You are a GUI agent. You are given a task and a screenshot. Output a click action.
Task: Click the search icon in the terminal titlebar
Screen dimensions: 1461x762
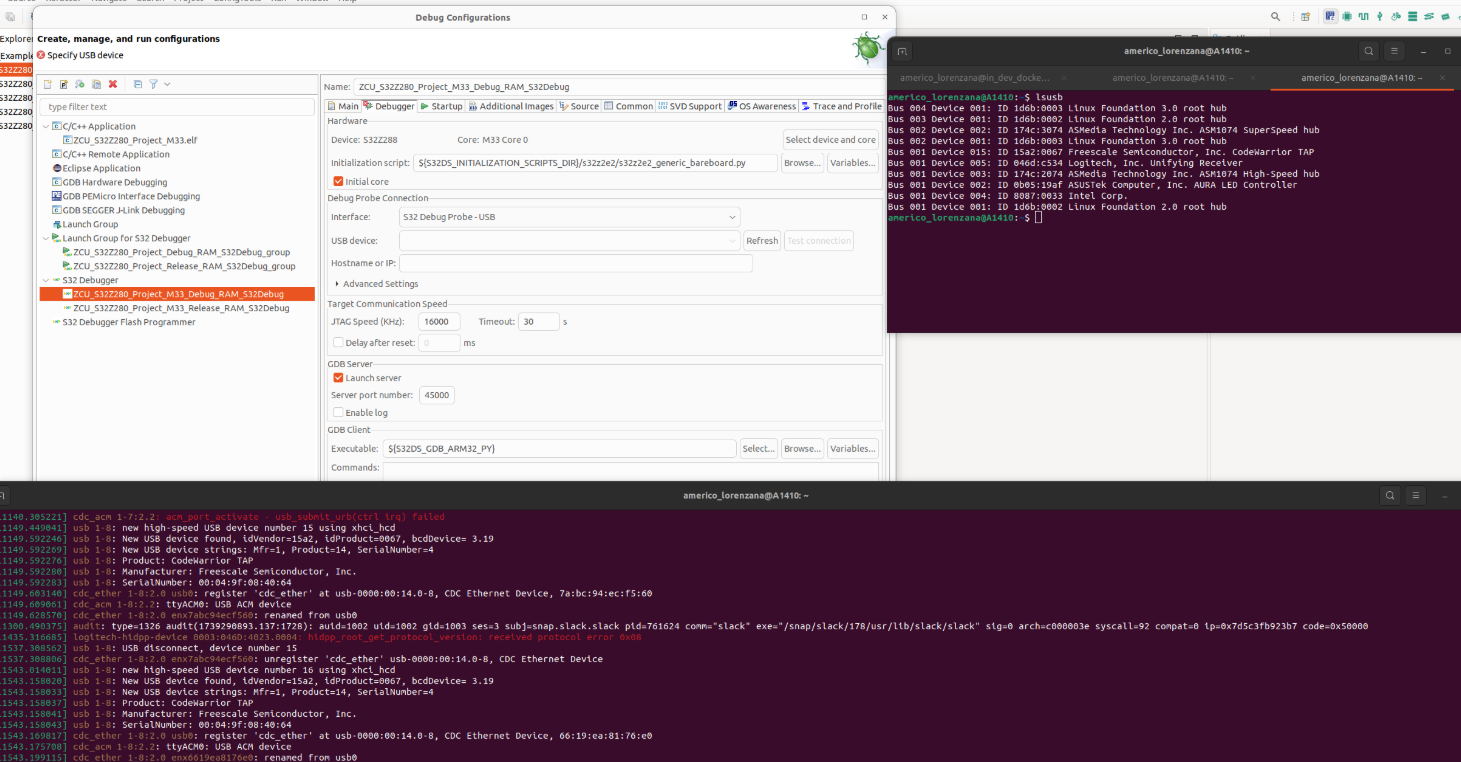pyautogui.click(x=1369, y=50)
